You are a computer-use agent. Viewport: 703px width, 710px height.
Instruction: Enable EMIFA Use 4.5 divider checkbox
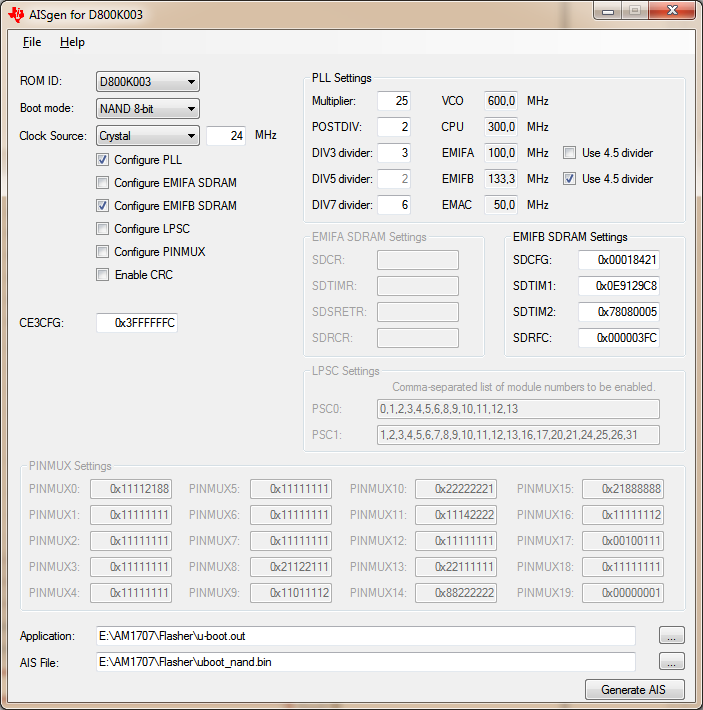coord(569,153)
